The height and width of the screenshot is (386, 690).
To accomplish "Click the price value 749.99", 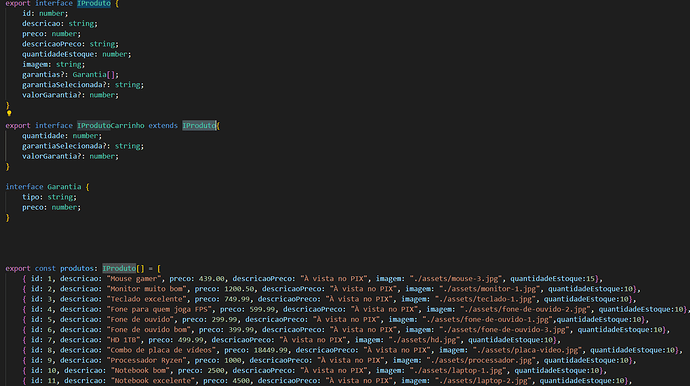I will [237, 299].
